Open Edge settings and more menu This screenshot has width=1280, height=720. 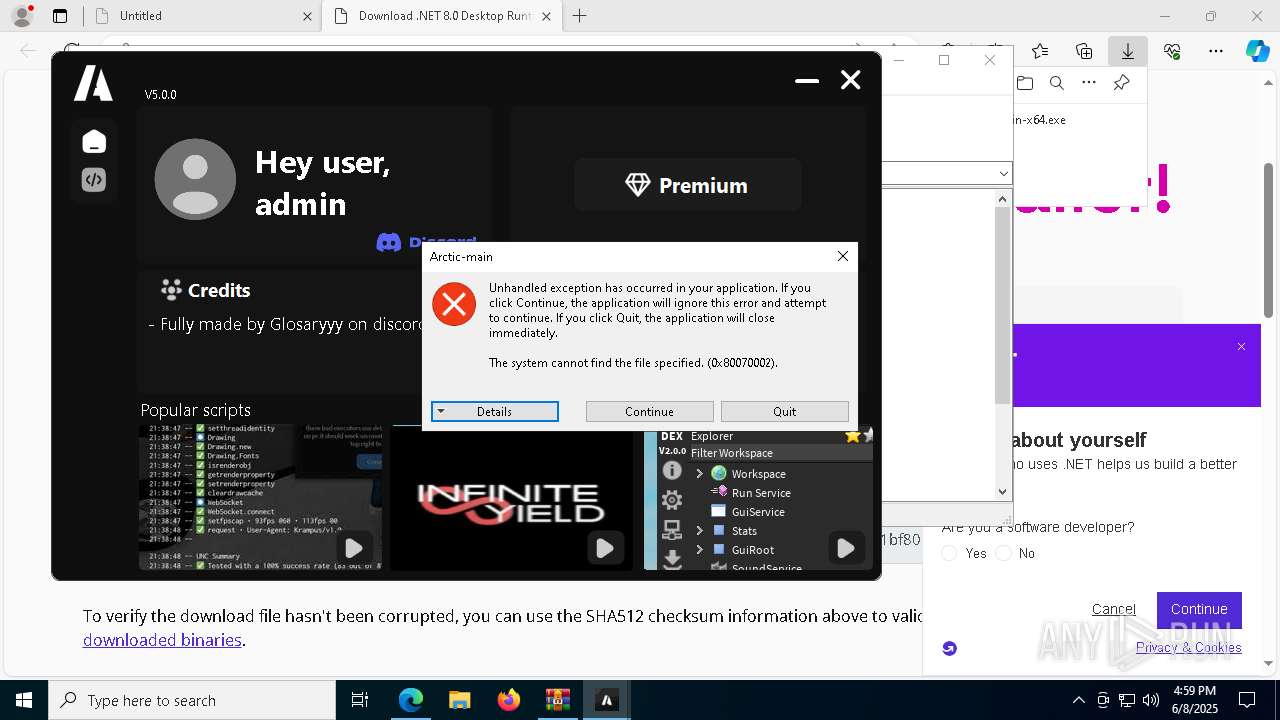click(1216, 51)
